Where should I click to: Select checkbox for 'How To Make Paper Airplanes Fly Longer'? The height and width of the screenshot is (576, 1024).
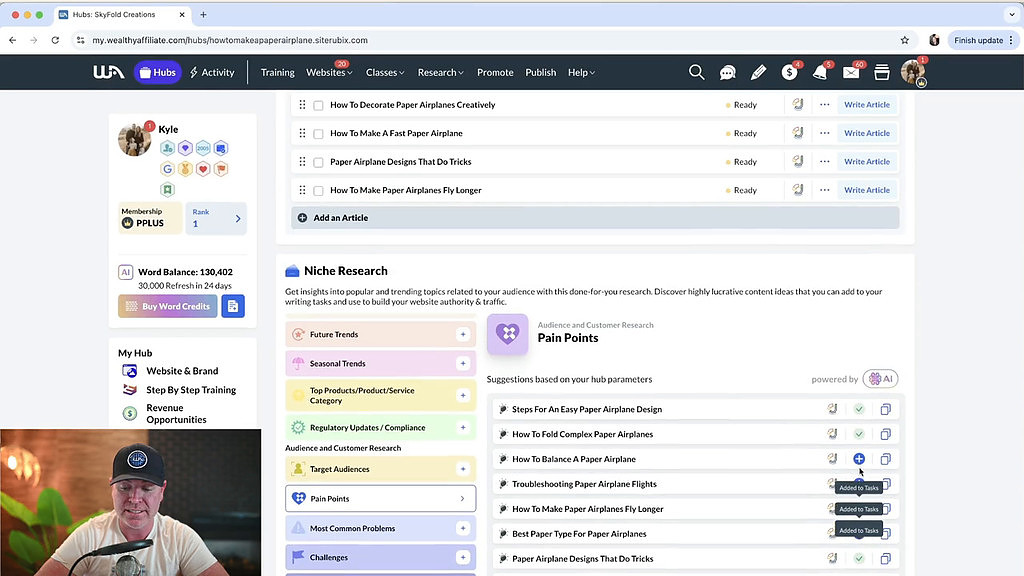pyautogui.click(x=318, y=190)
